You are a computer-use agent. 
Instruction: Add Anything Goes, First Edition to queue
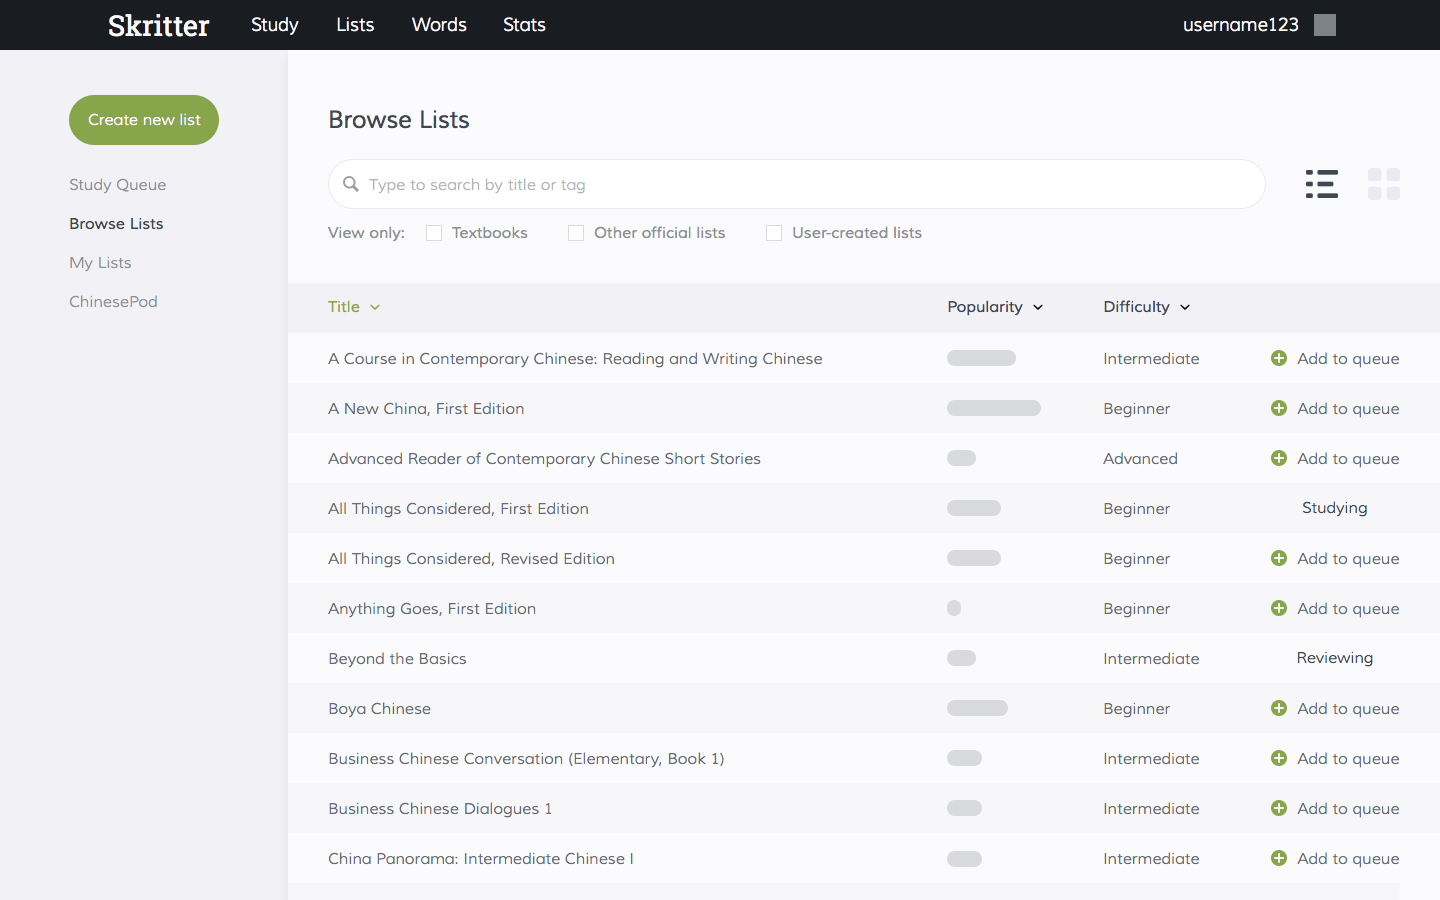1335,608
